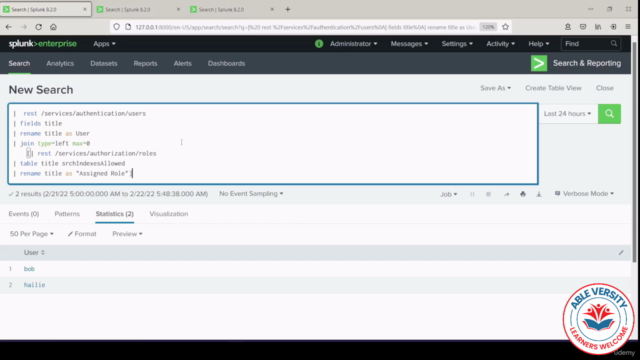Select the Statistics (2) tab
Screen dimensions: 640x360
pyautogui.click(x=115, y=214)
